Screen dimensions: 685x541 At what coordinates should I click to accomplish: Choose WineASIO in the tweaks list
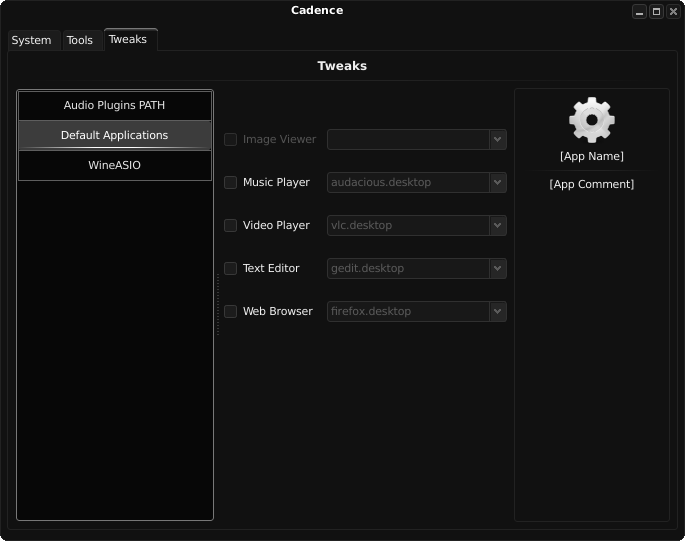tap(114, 165)
